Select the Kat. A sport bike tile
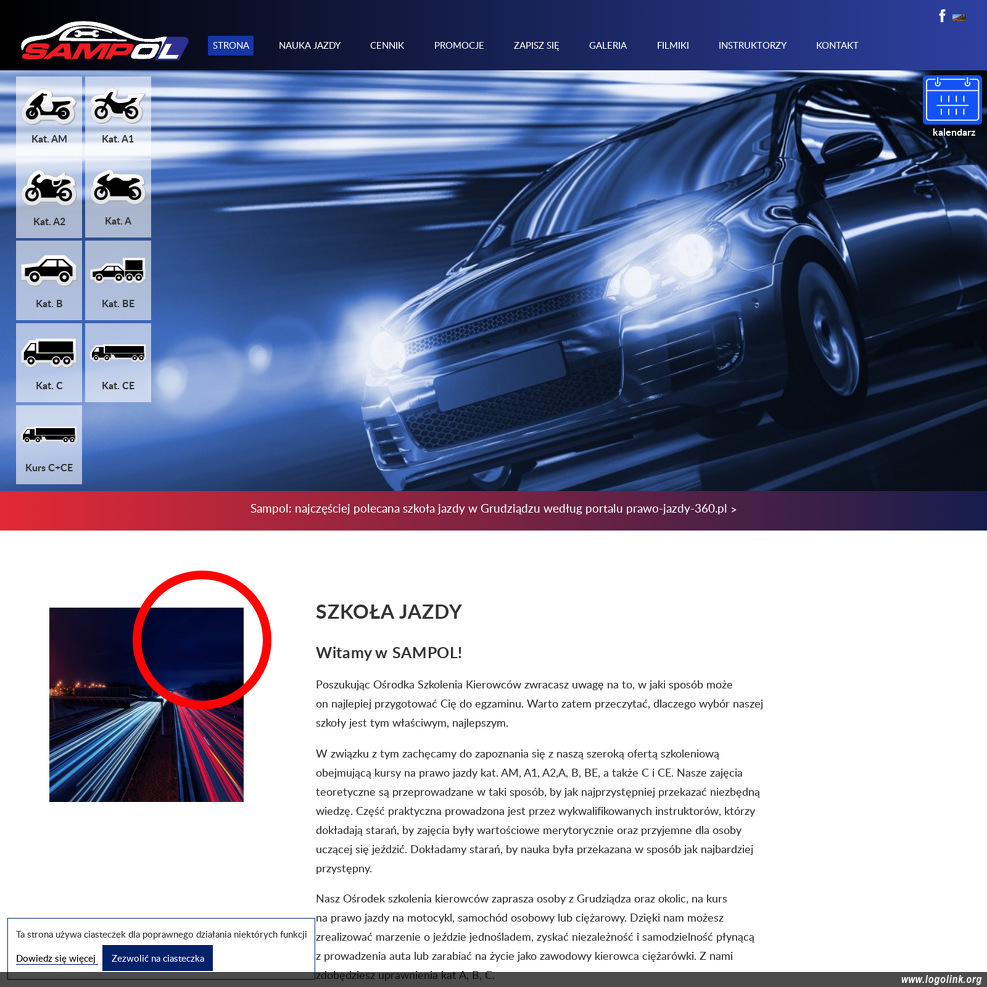 point(118,198)
